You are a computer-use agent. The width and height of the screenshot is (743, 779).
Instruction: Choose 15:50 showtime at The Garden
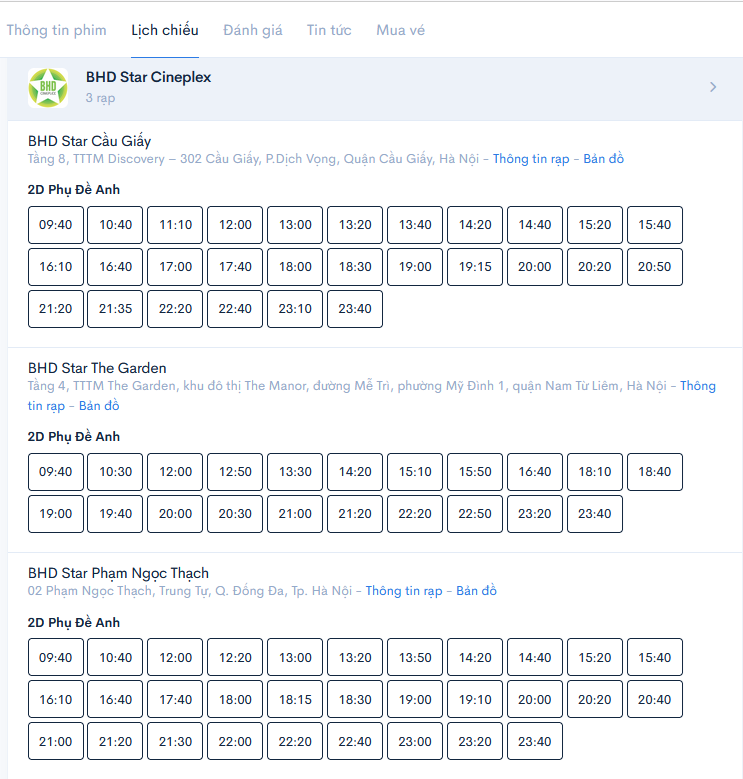[x=475, y=471]
